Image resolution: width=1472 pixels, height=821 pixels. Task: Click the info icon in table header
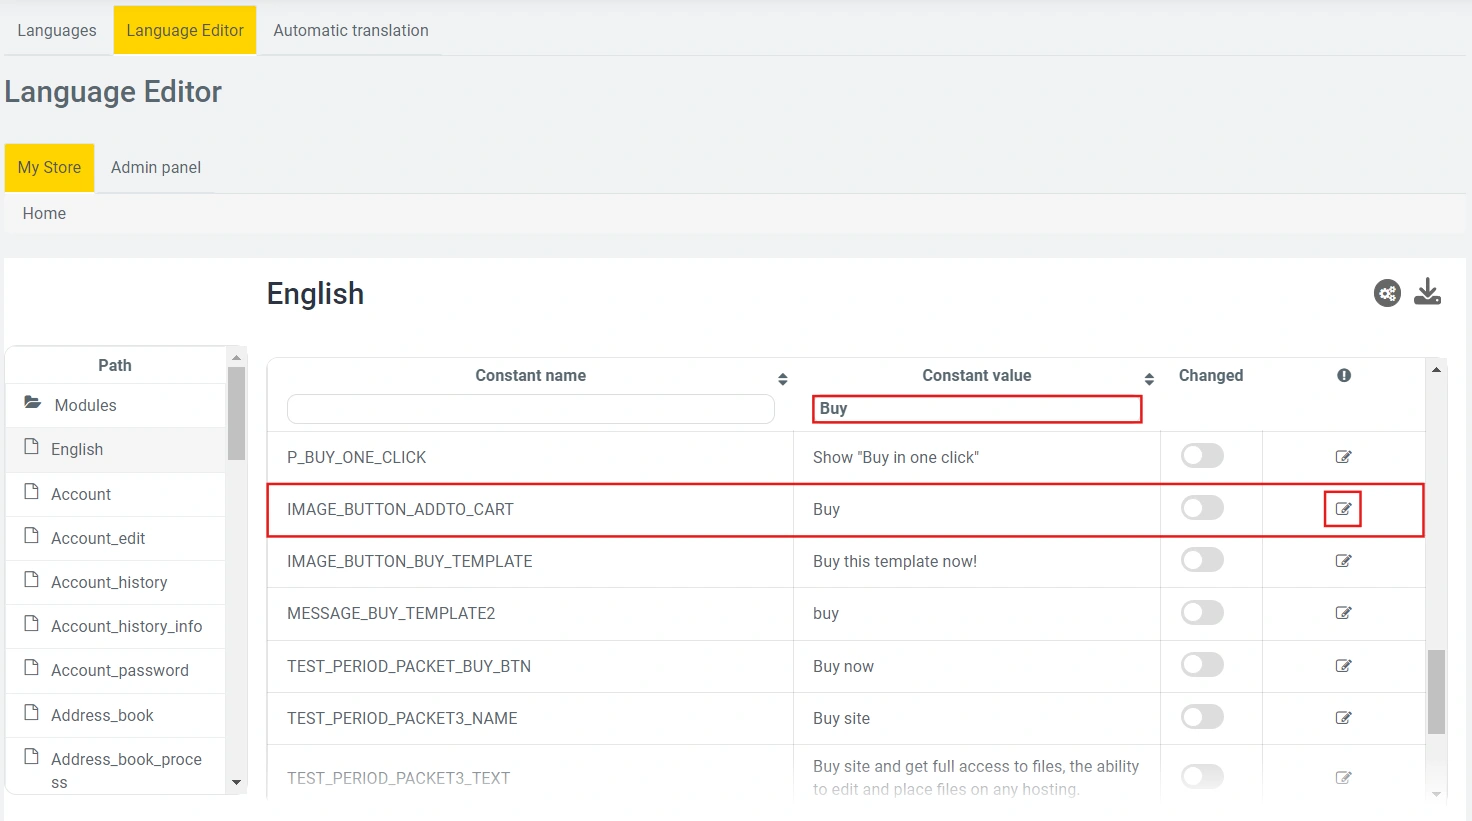[1344, 375]
